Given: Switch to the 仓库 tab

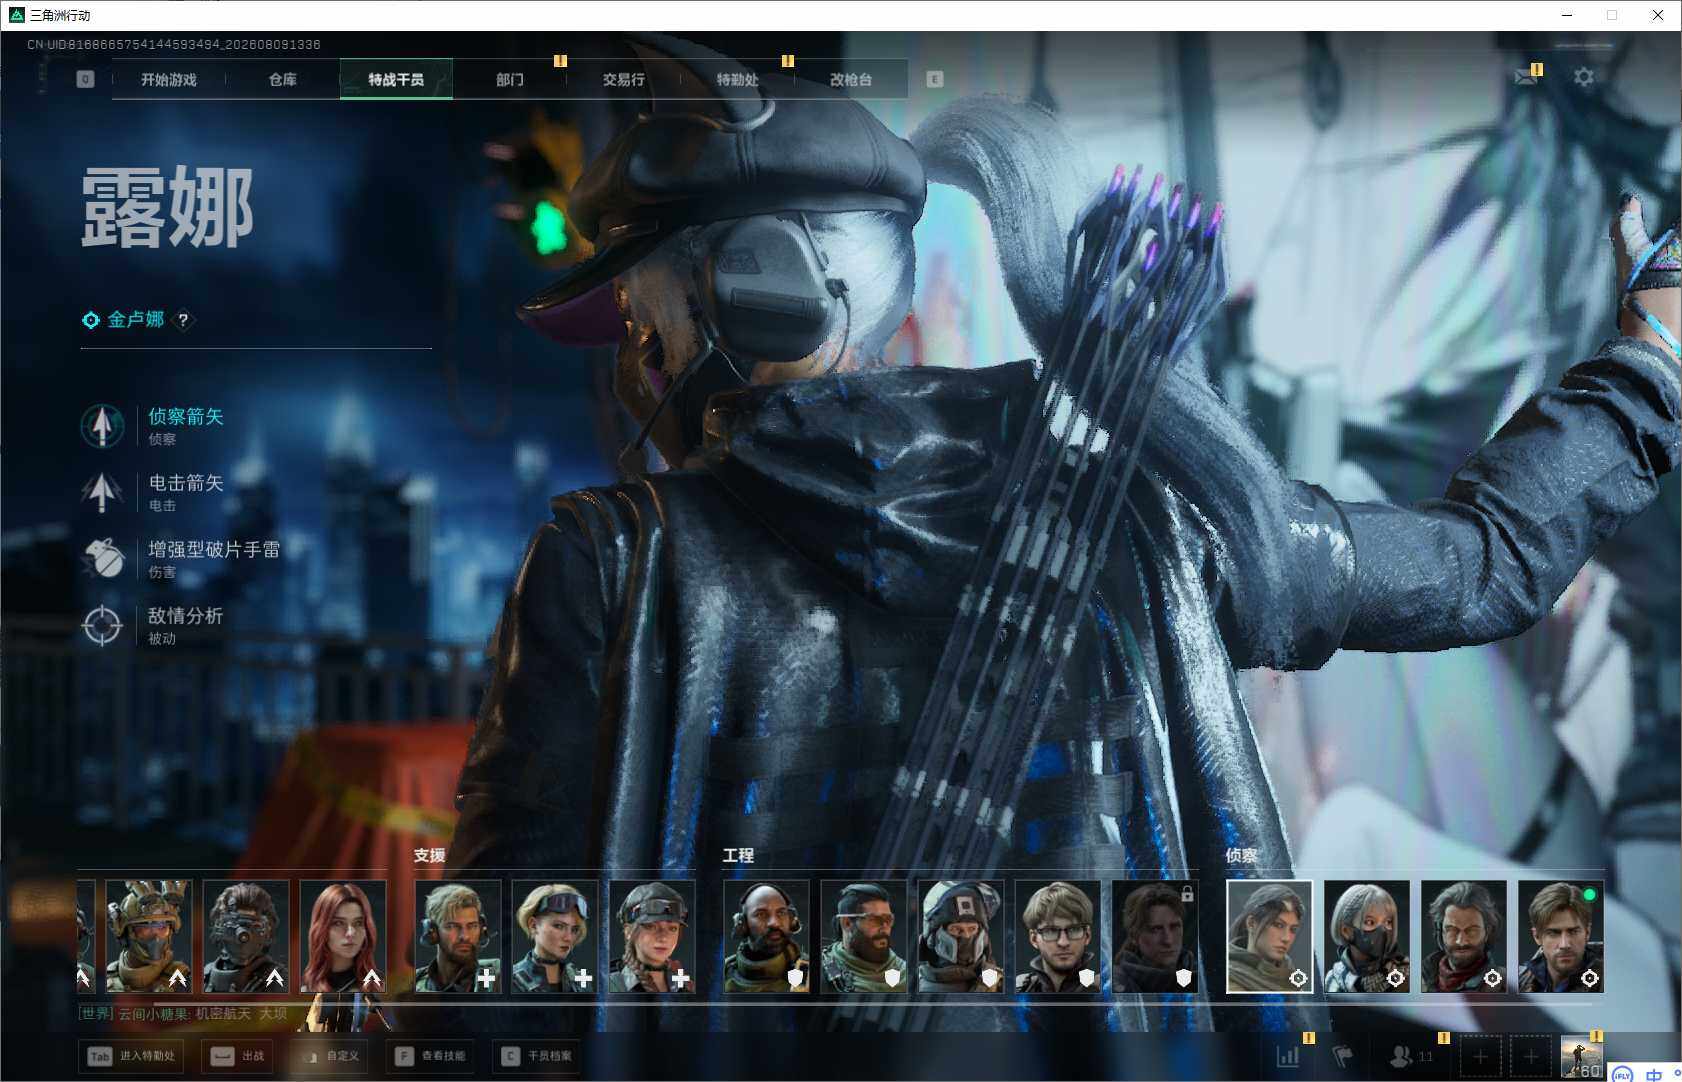Looking at the screenshot, I should click(283, 79).
